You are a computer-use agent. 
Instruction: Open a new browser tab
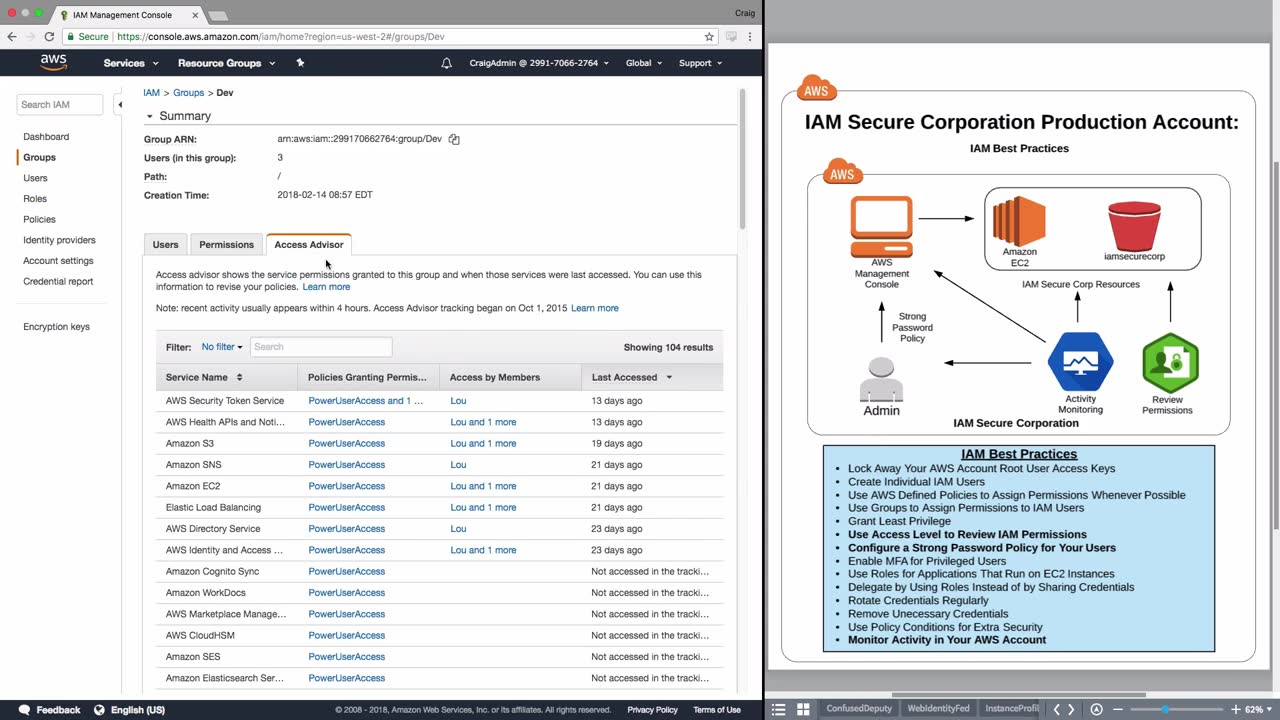(217, 16)
